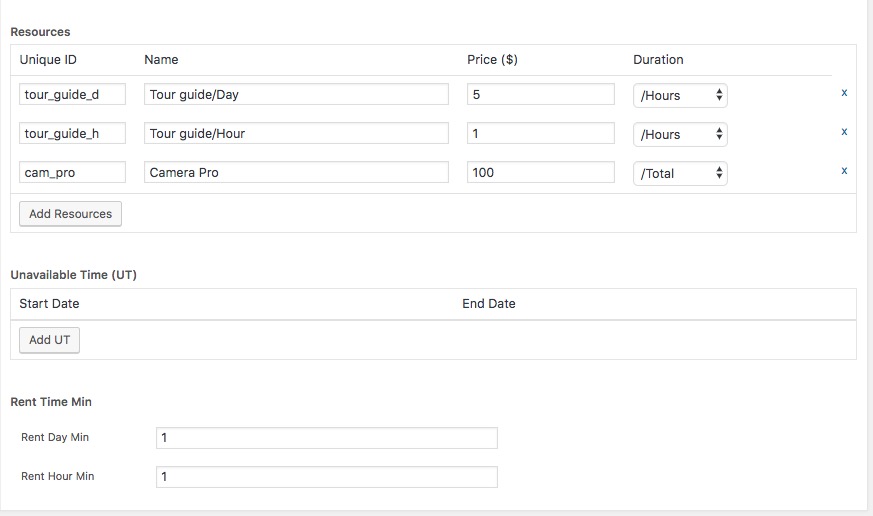
Task: Focus the tour_guide_h Unique ID field
Action: point(72,133)
